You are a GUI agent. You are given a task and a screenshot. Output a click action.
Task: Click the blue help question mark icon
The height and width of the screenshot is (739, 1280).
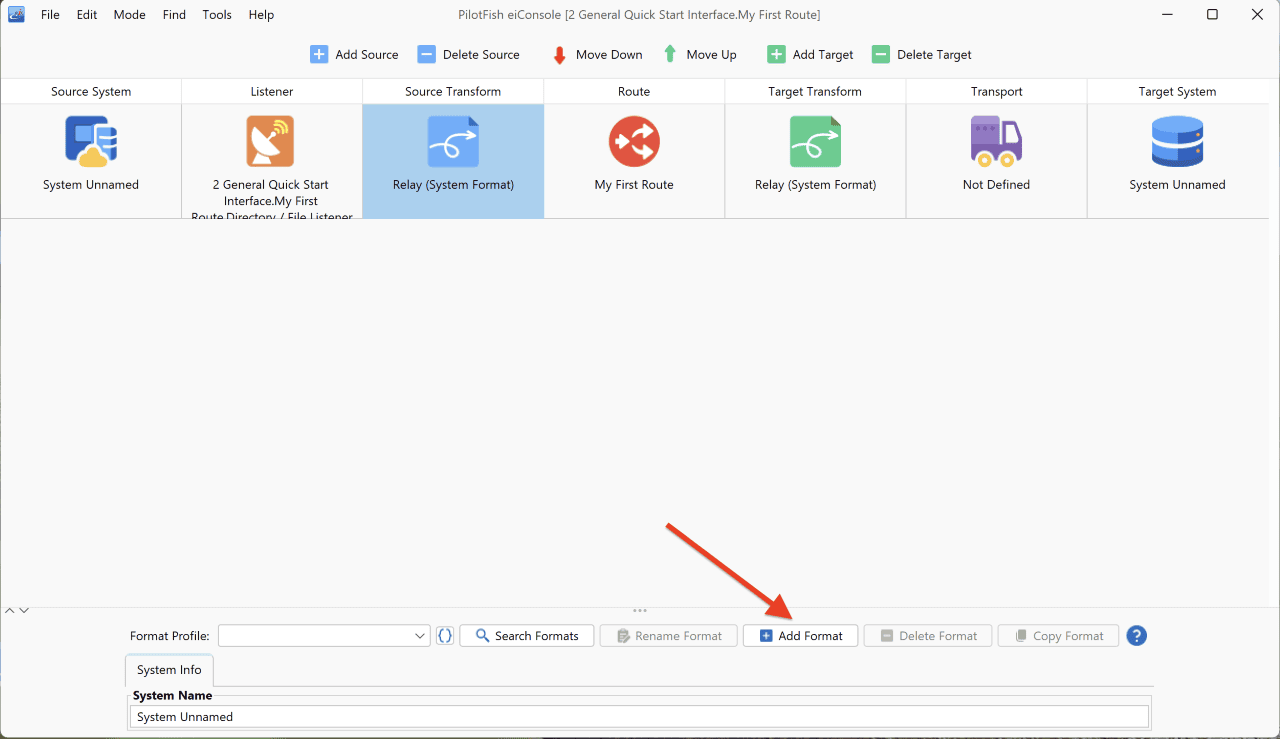(x=1136, y=636)
